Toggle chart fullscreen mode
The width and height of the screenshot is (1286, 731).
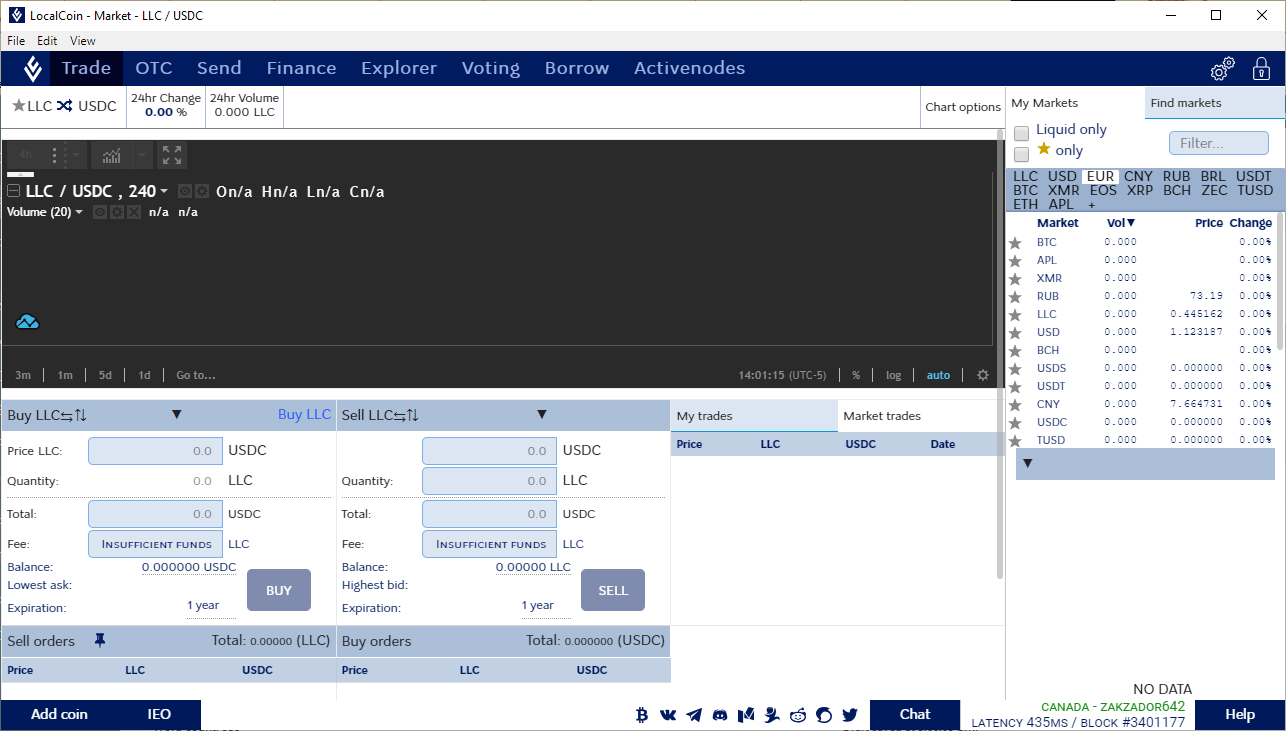coord(172,155)
